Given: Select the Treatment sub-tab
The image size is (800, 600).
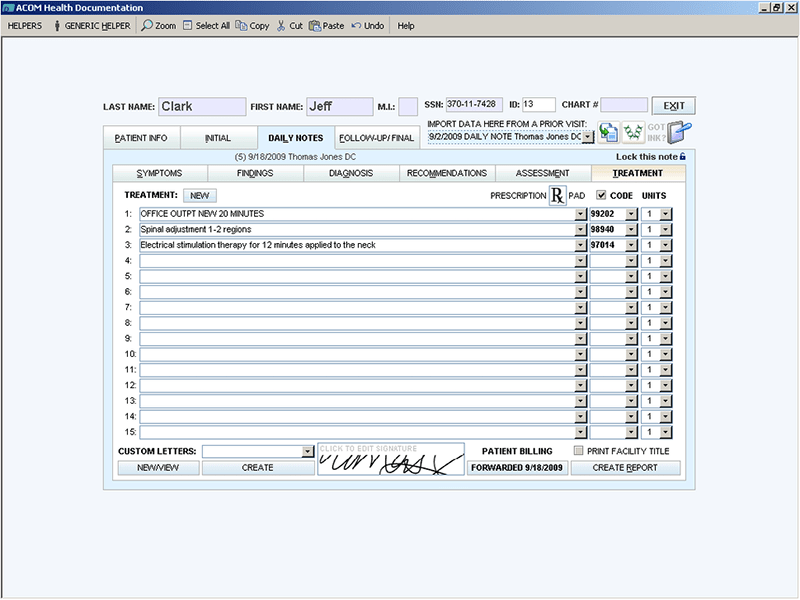Looking at the screenshot, I should (638, 173).
